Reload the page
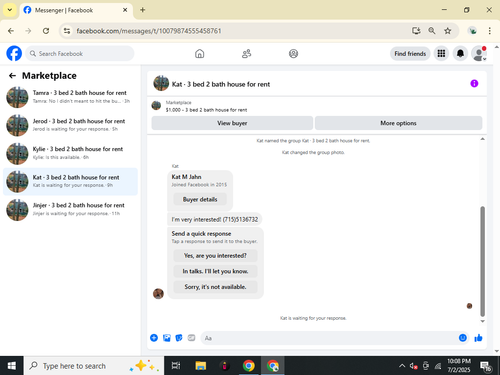The width and height of the screenshot is (500, 375). click(46, 31)
